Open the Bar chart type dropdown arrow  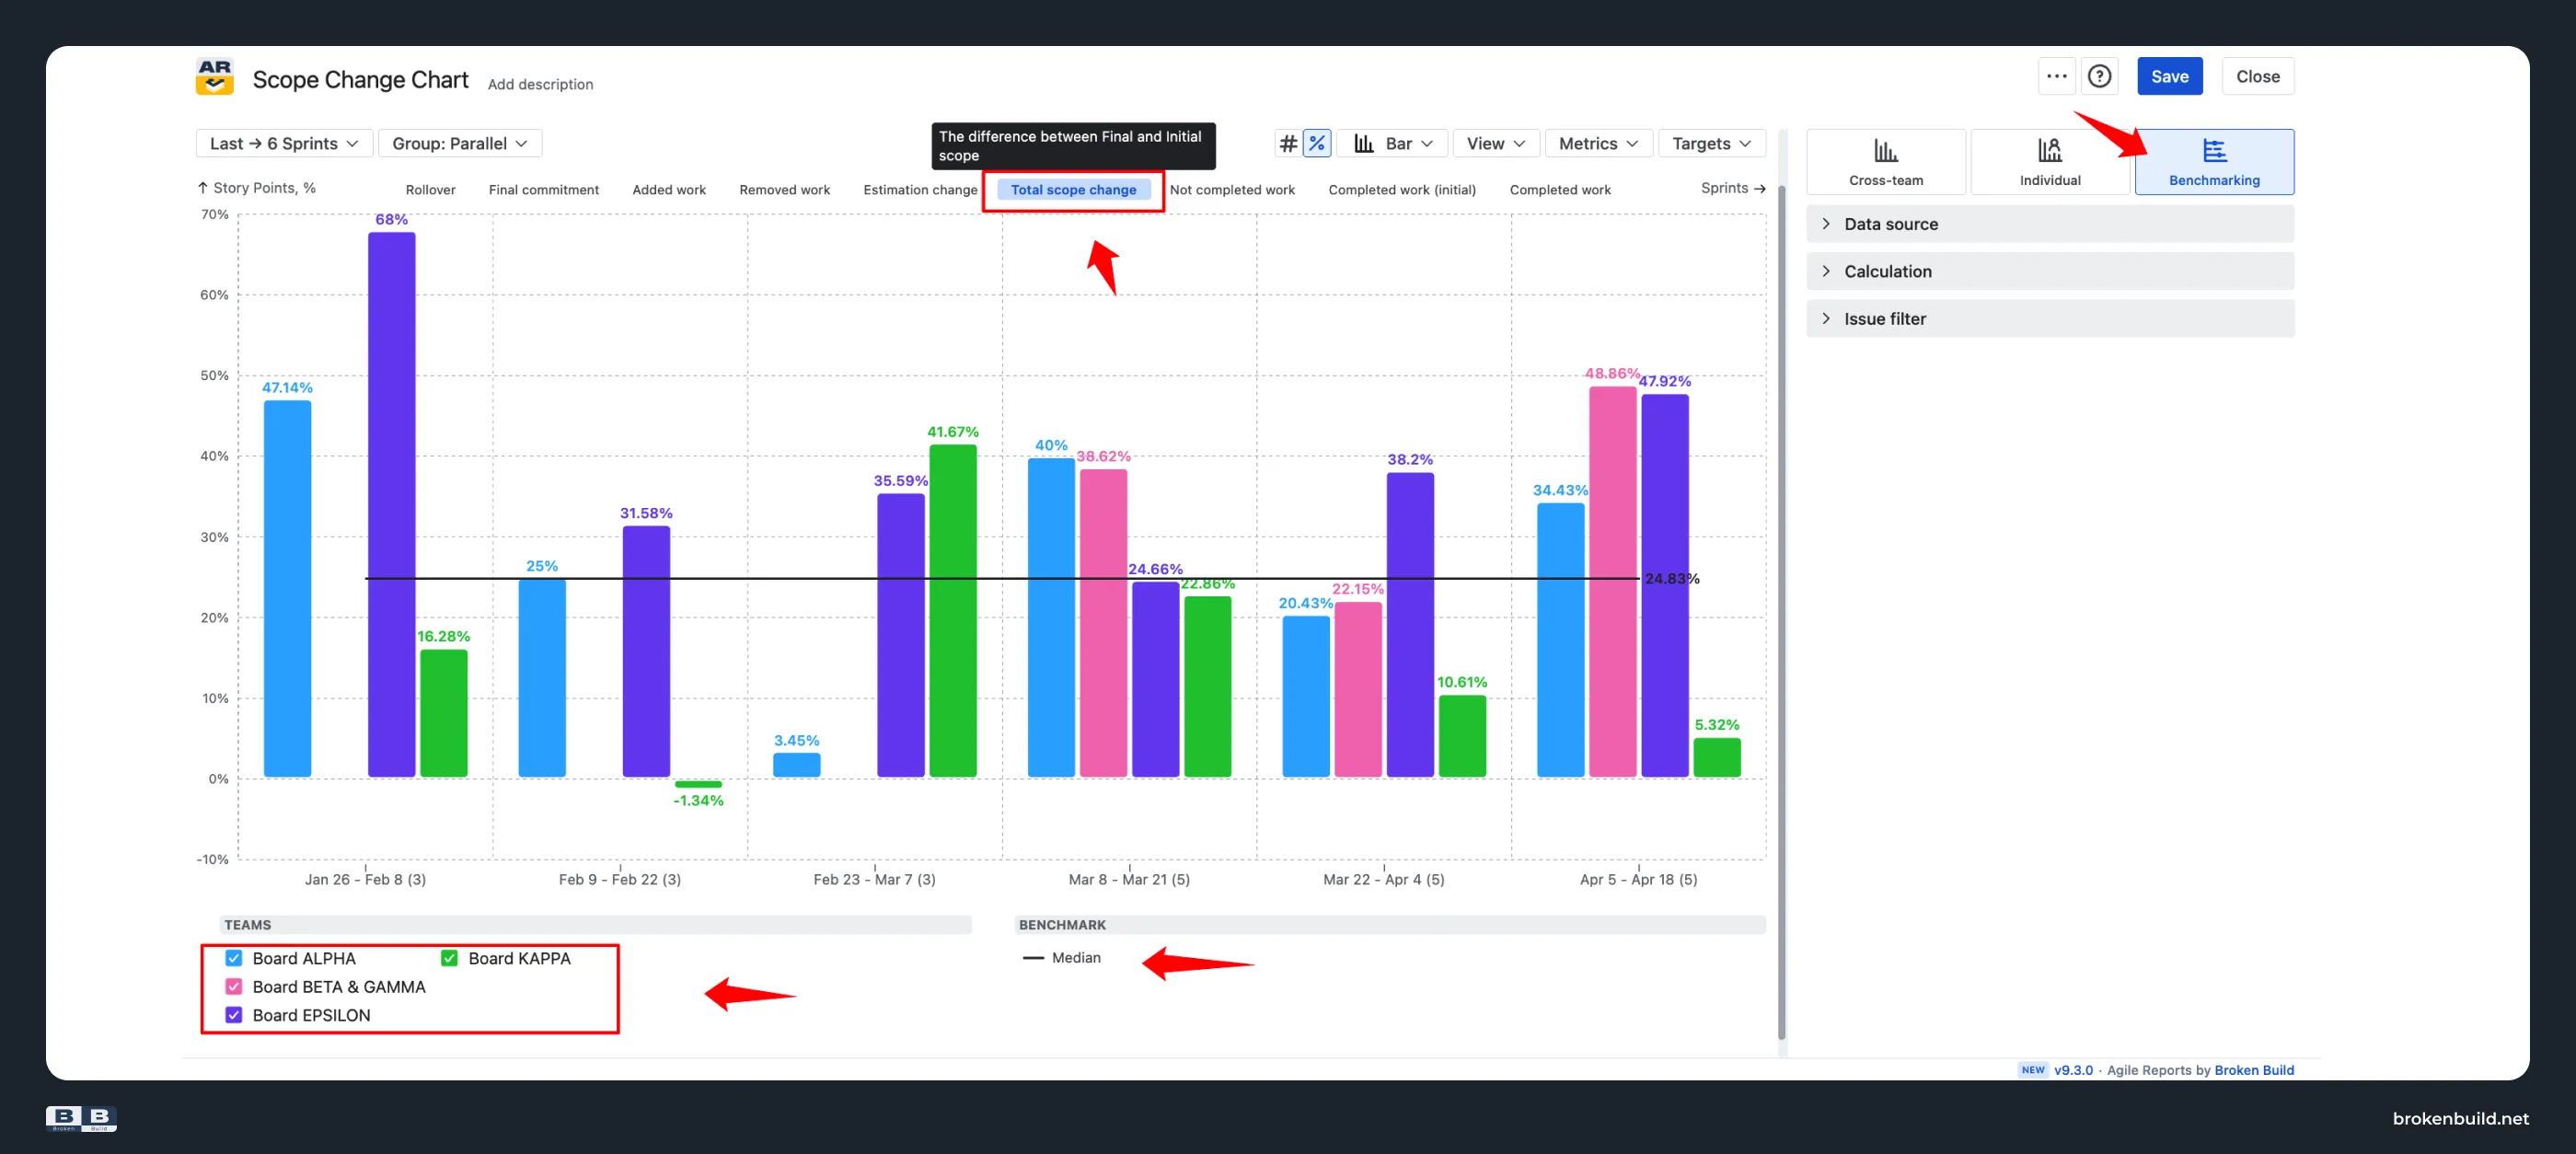point(1427,143)
